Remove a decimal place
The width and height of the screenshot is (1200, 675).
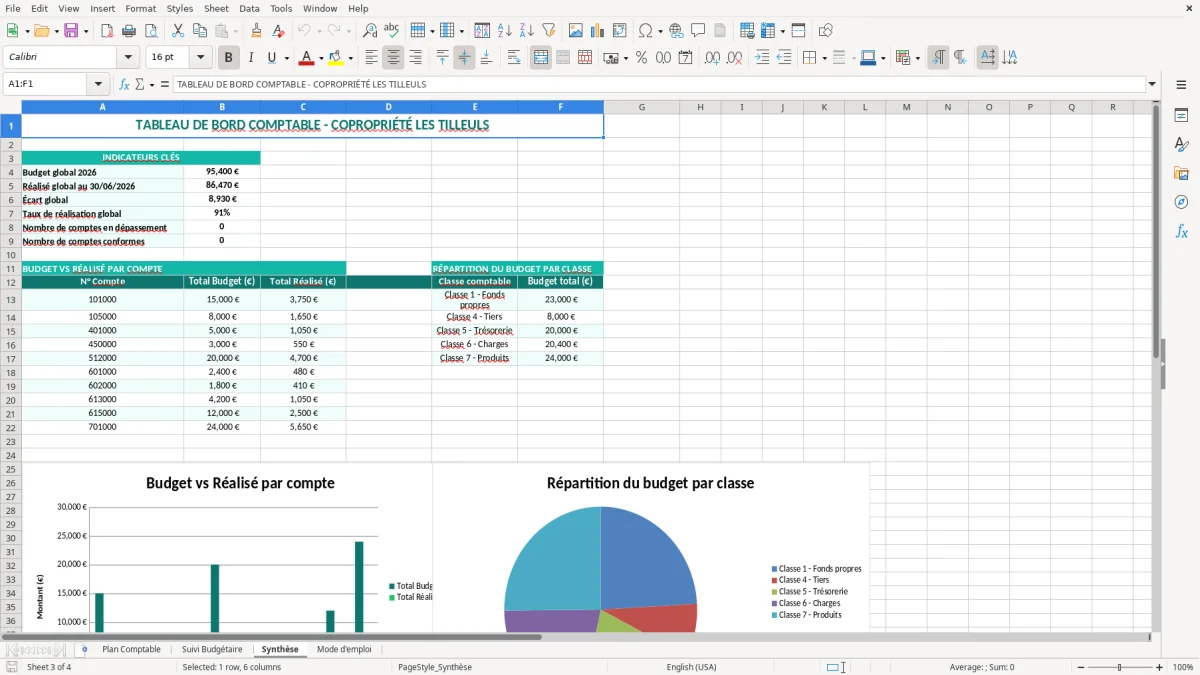point(735,58)
